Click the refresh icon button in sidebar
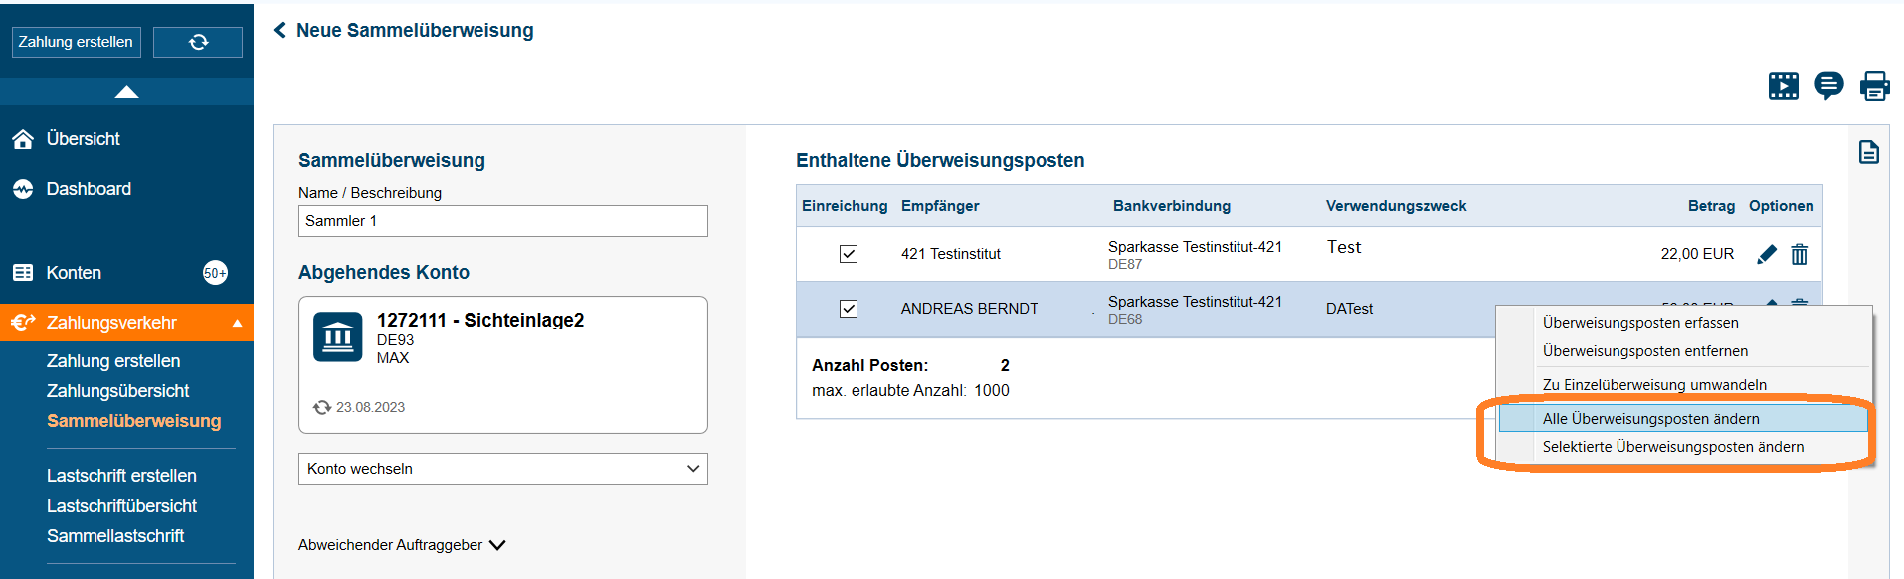The image size is (1904, 579). [198, 42]
